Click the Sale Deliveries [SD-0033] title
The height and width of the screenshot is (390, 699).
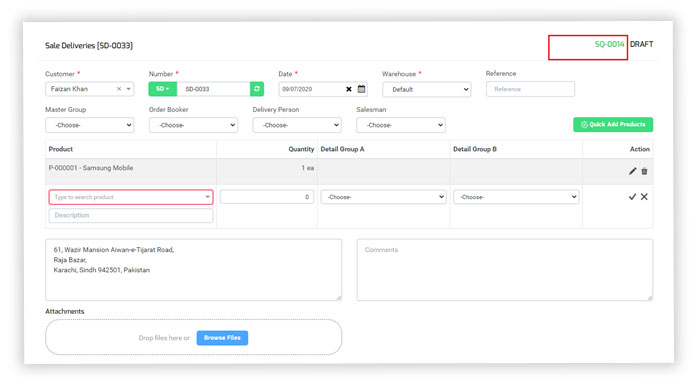pyautogui.click(x=89, y=45)
